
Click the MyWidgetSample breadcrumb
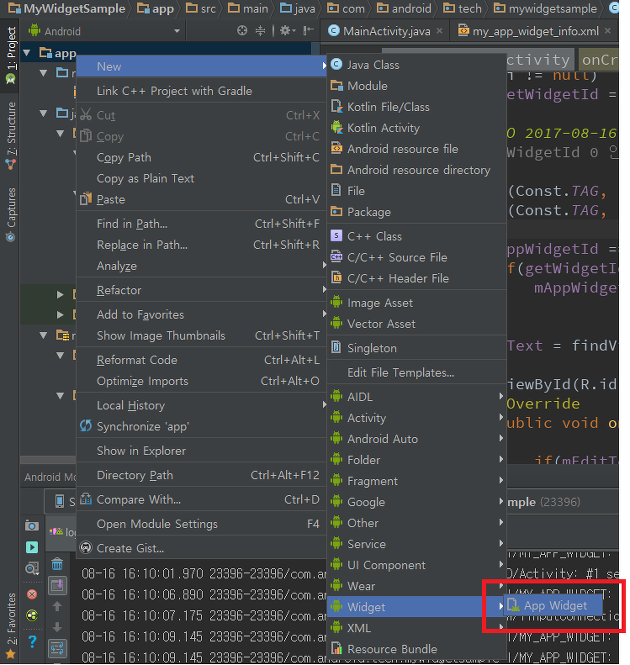point(67,8)
